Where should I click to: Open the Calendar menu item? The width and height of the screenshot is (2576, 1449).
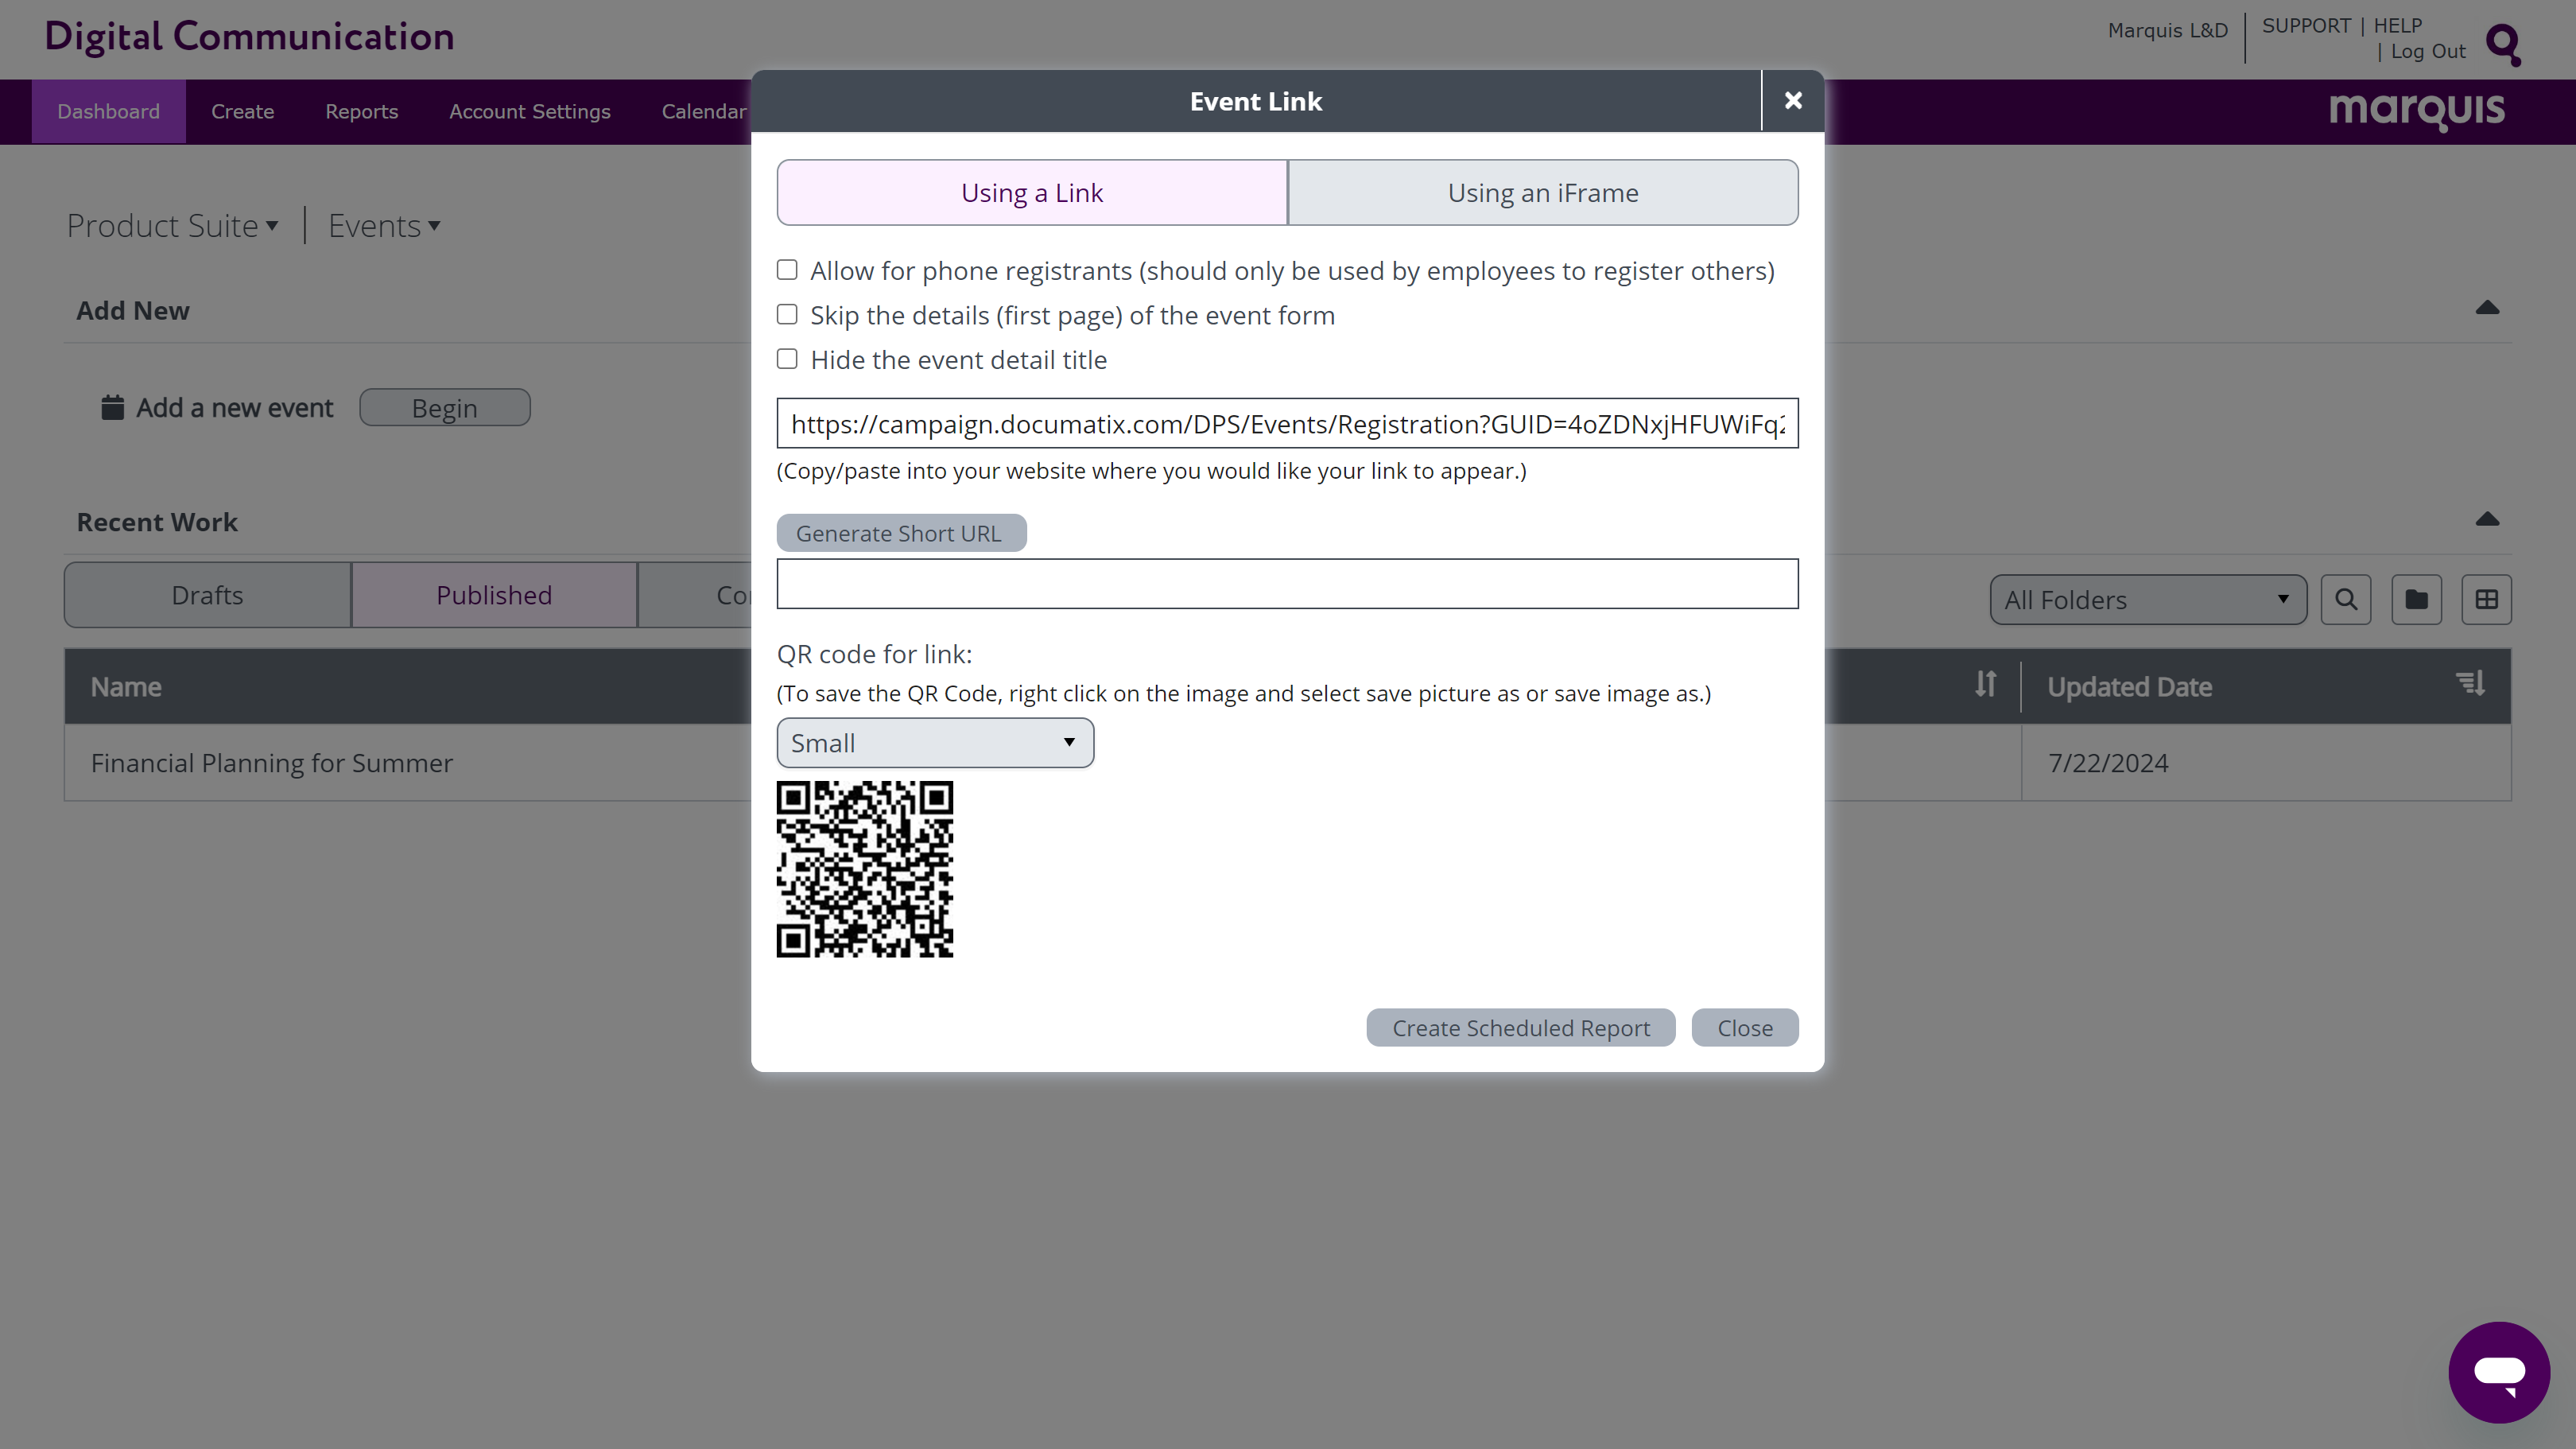703,112
